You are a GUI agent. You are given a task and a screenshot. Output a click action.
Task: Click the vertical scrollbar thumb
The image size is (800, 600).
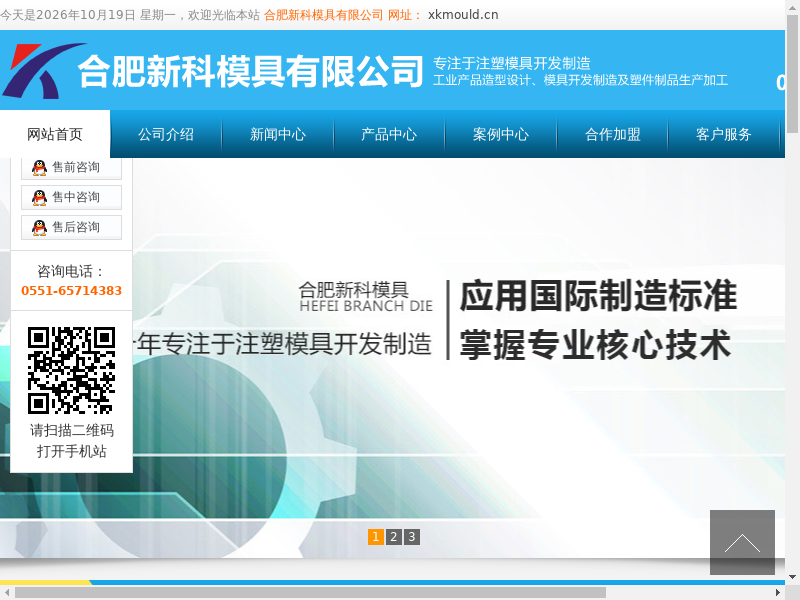792,74
